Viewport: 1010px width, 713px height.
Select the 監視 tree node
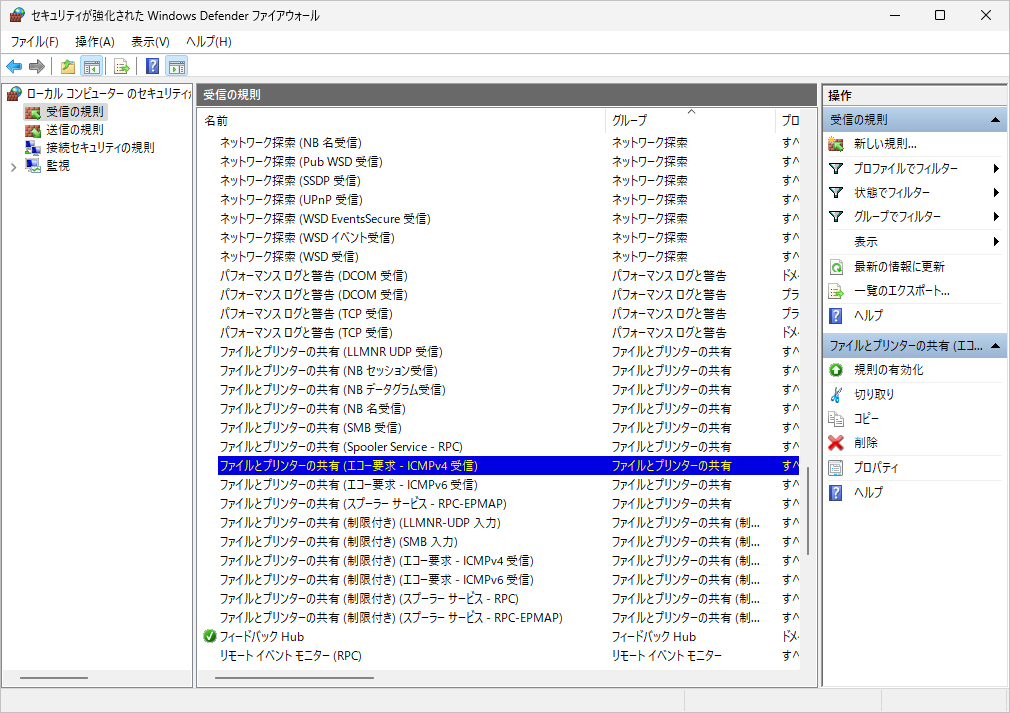click(x=58, y=166)
